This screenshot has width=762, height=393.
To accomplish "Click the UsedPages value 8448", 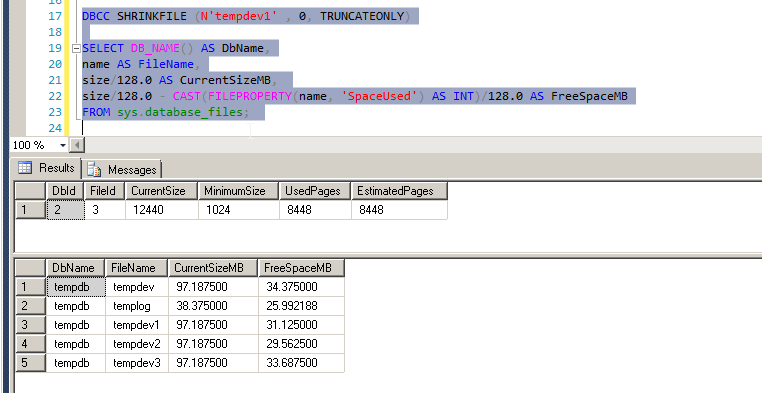I will (x=315, y=210).
